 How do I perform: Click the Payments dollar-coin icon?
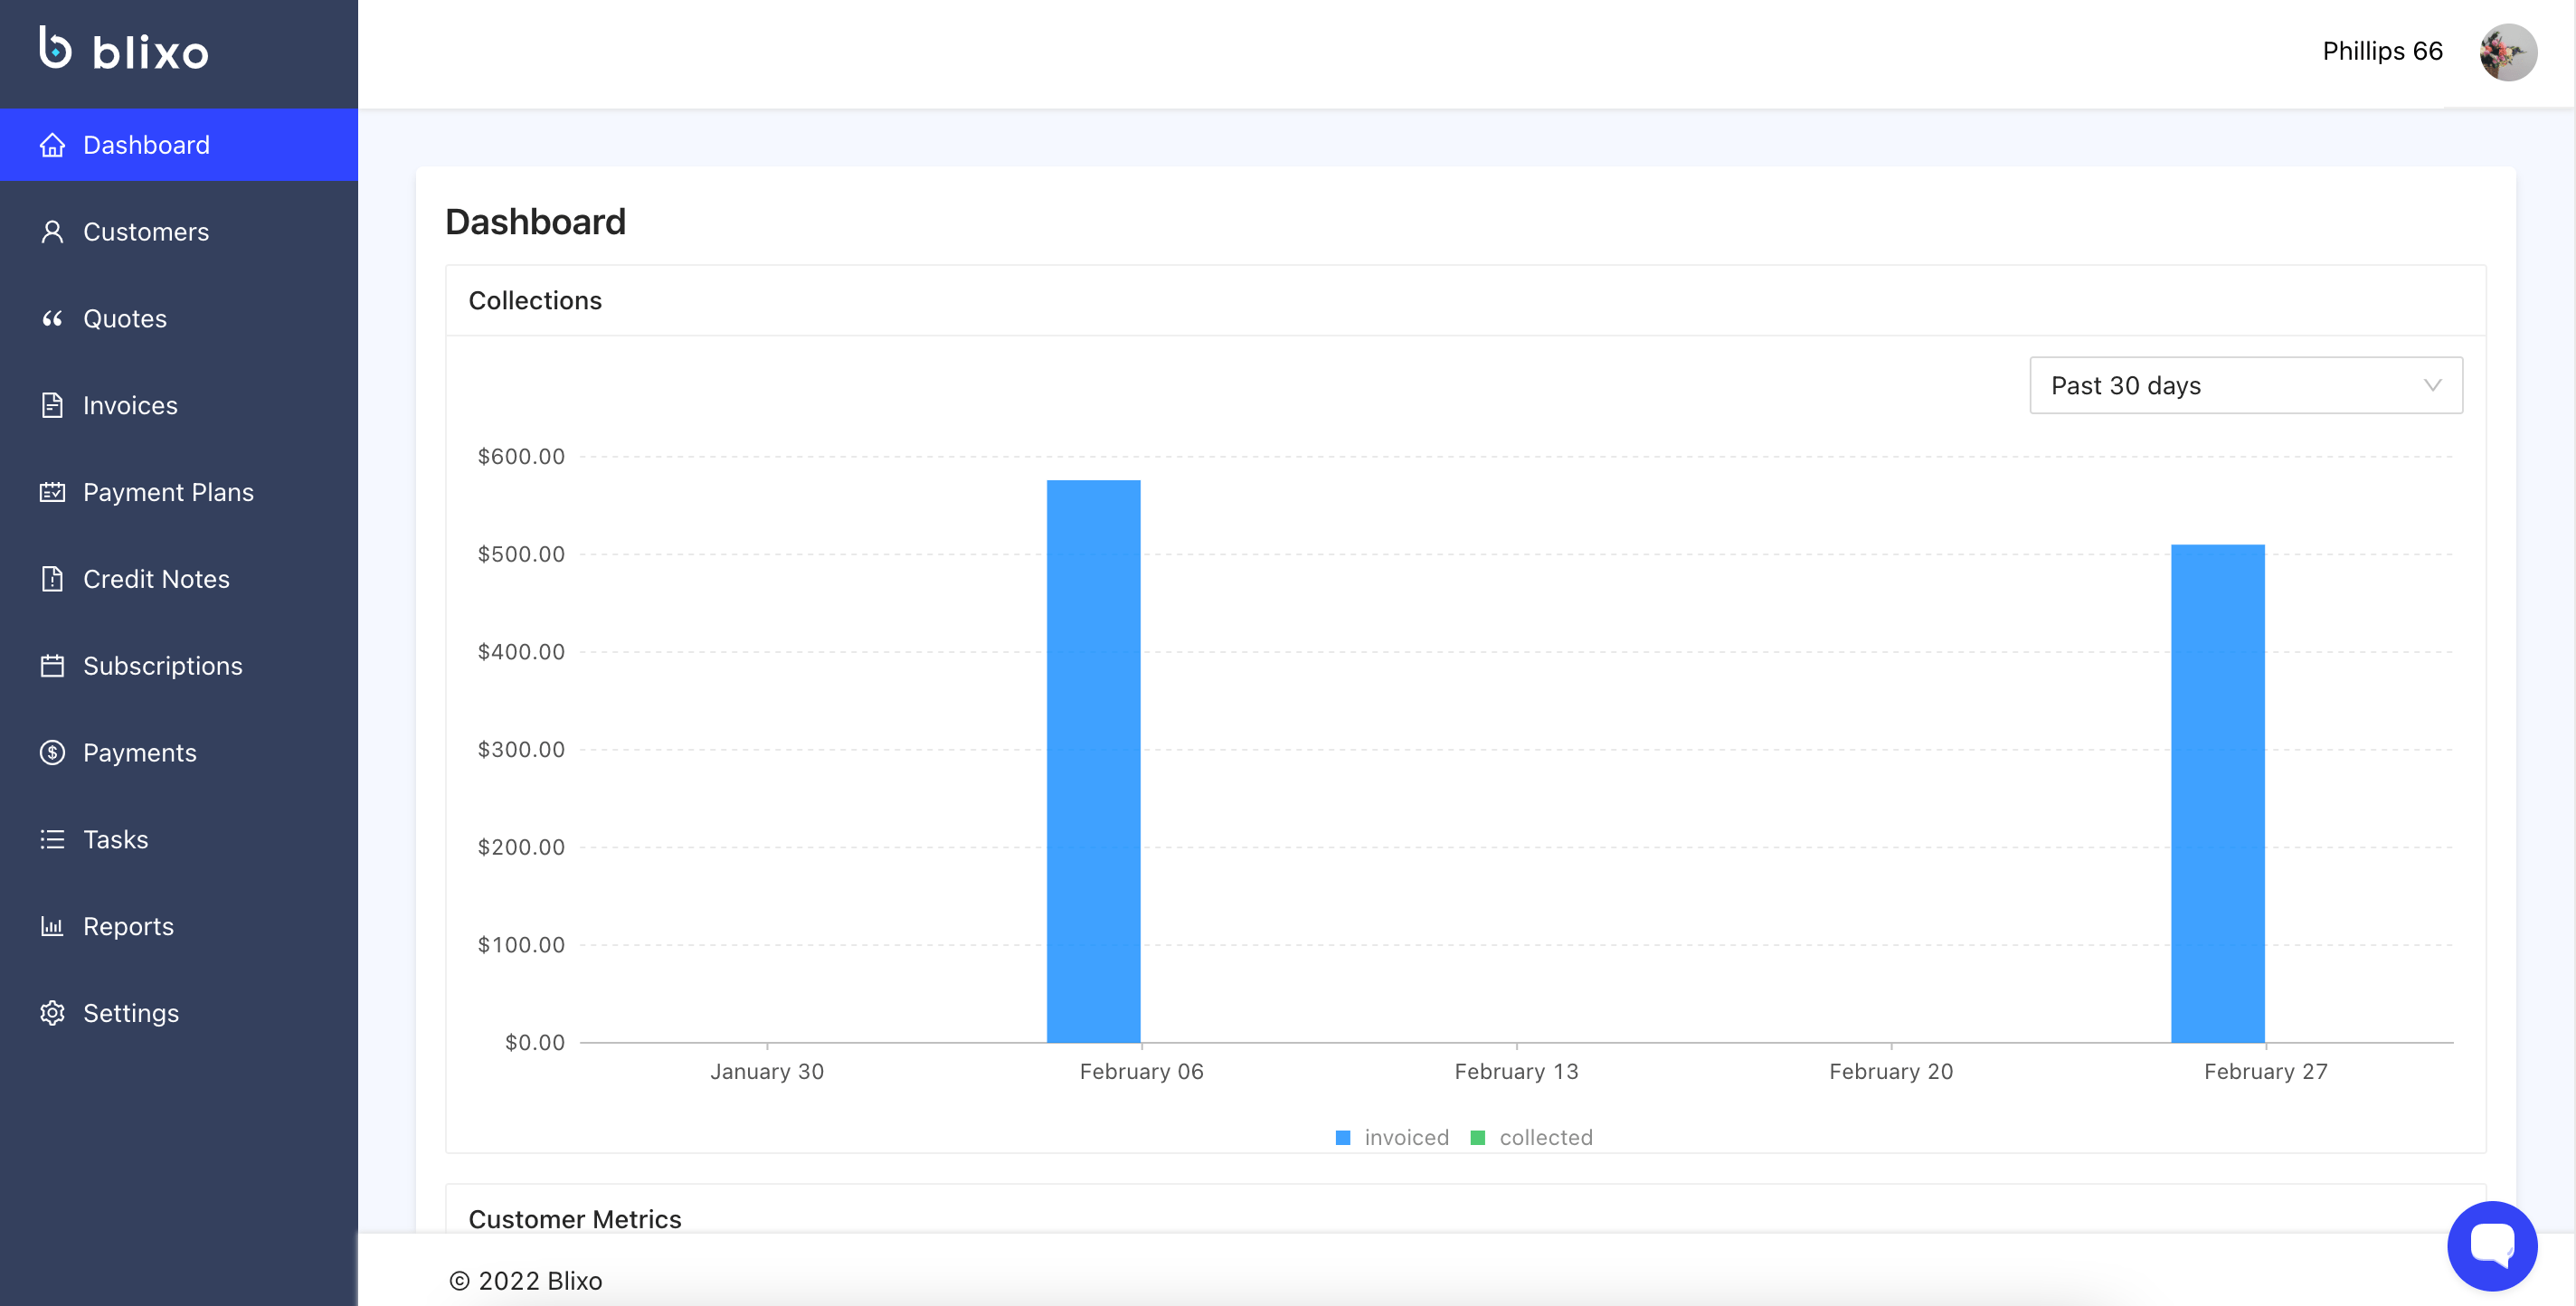coord(52,753)
